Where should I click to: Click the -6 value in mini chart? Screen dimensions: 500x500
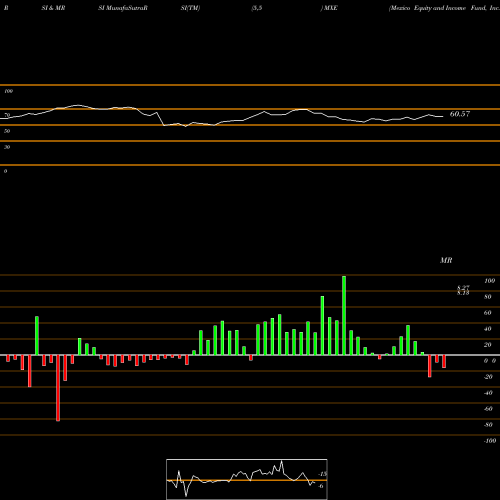coord(321,486)
